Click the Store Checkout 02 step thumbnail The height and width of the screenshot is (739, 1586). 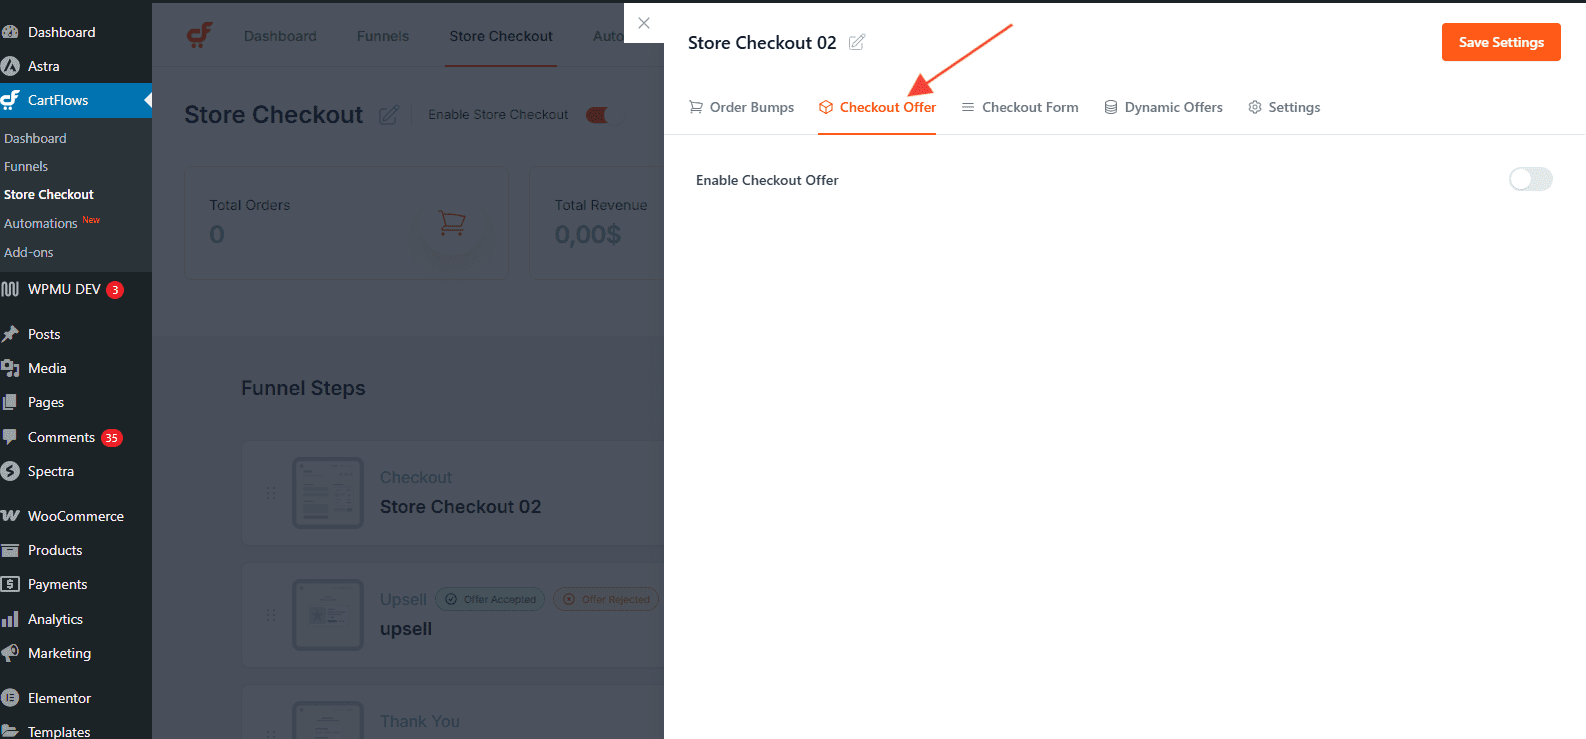[327, 492]
